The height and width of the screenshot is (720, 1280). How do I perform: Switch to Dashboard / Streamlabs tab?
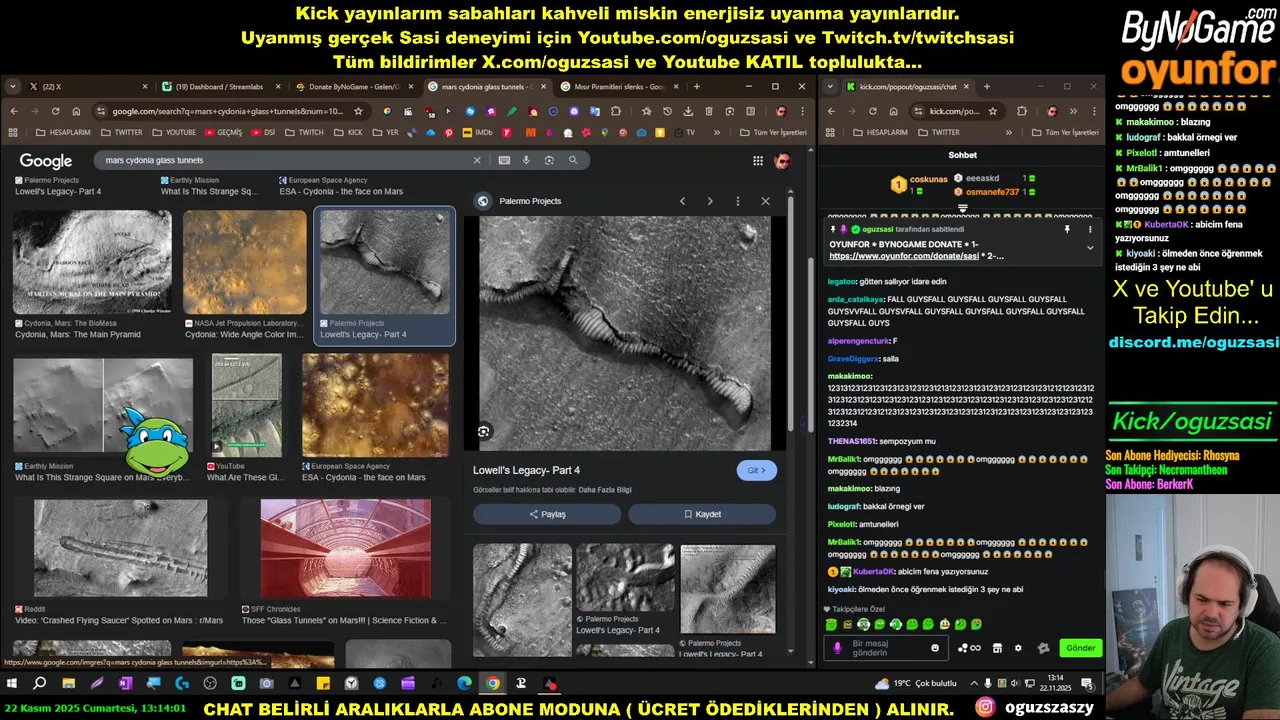click(221, 87)
